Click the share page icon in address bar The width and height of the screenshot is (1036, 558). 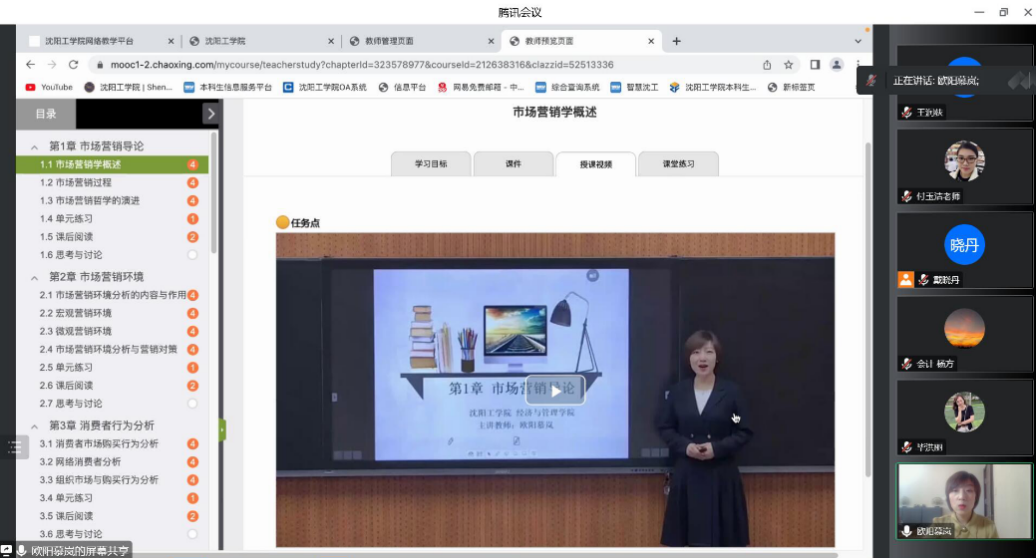pos(767,64)
